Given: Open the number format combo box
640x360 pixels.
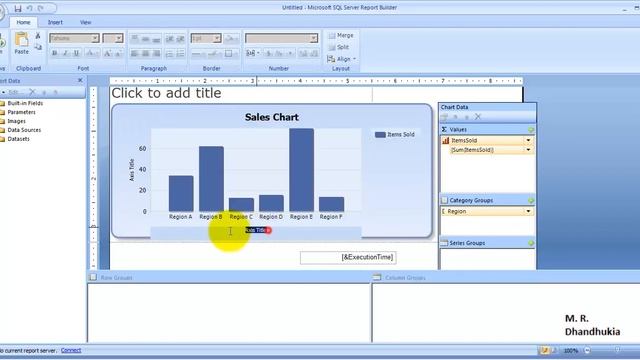Looking at the screenshot, I should click(x=281, y=38).
